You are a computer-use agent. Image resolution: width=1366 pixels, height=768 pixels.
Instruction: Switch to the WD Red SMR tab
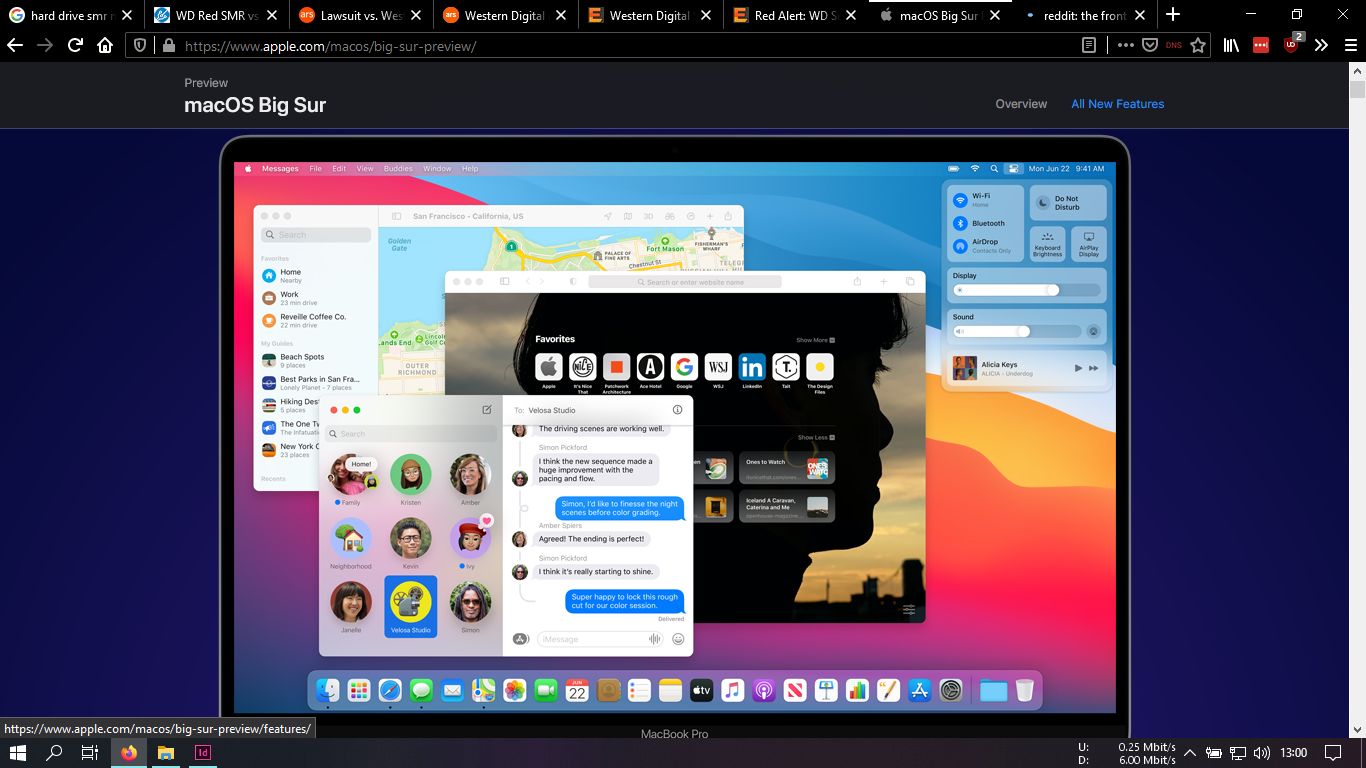pos(210,15)
